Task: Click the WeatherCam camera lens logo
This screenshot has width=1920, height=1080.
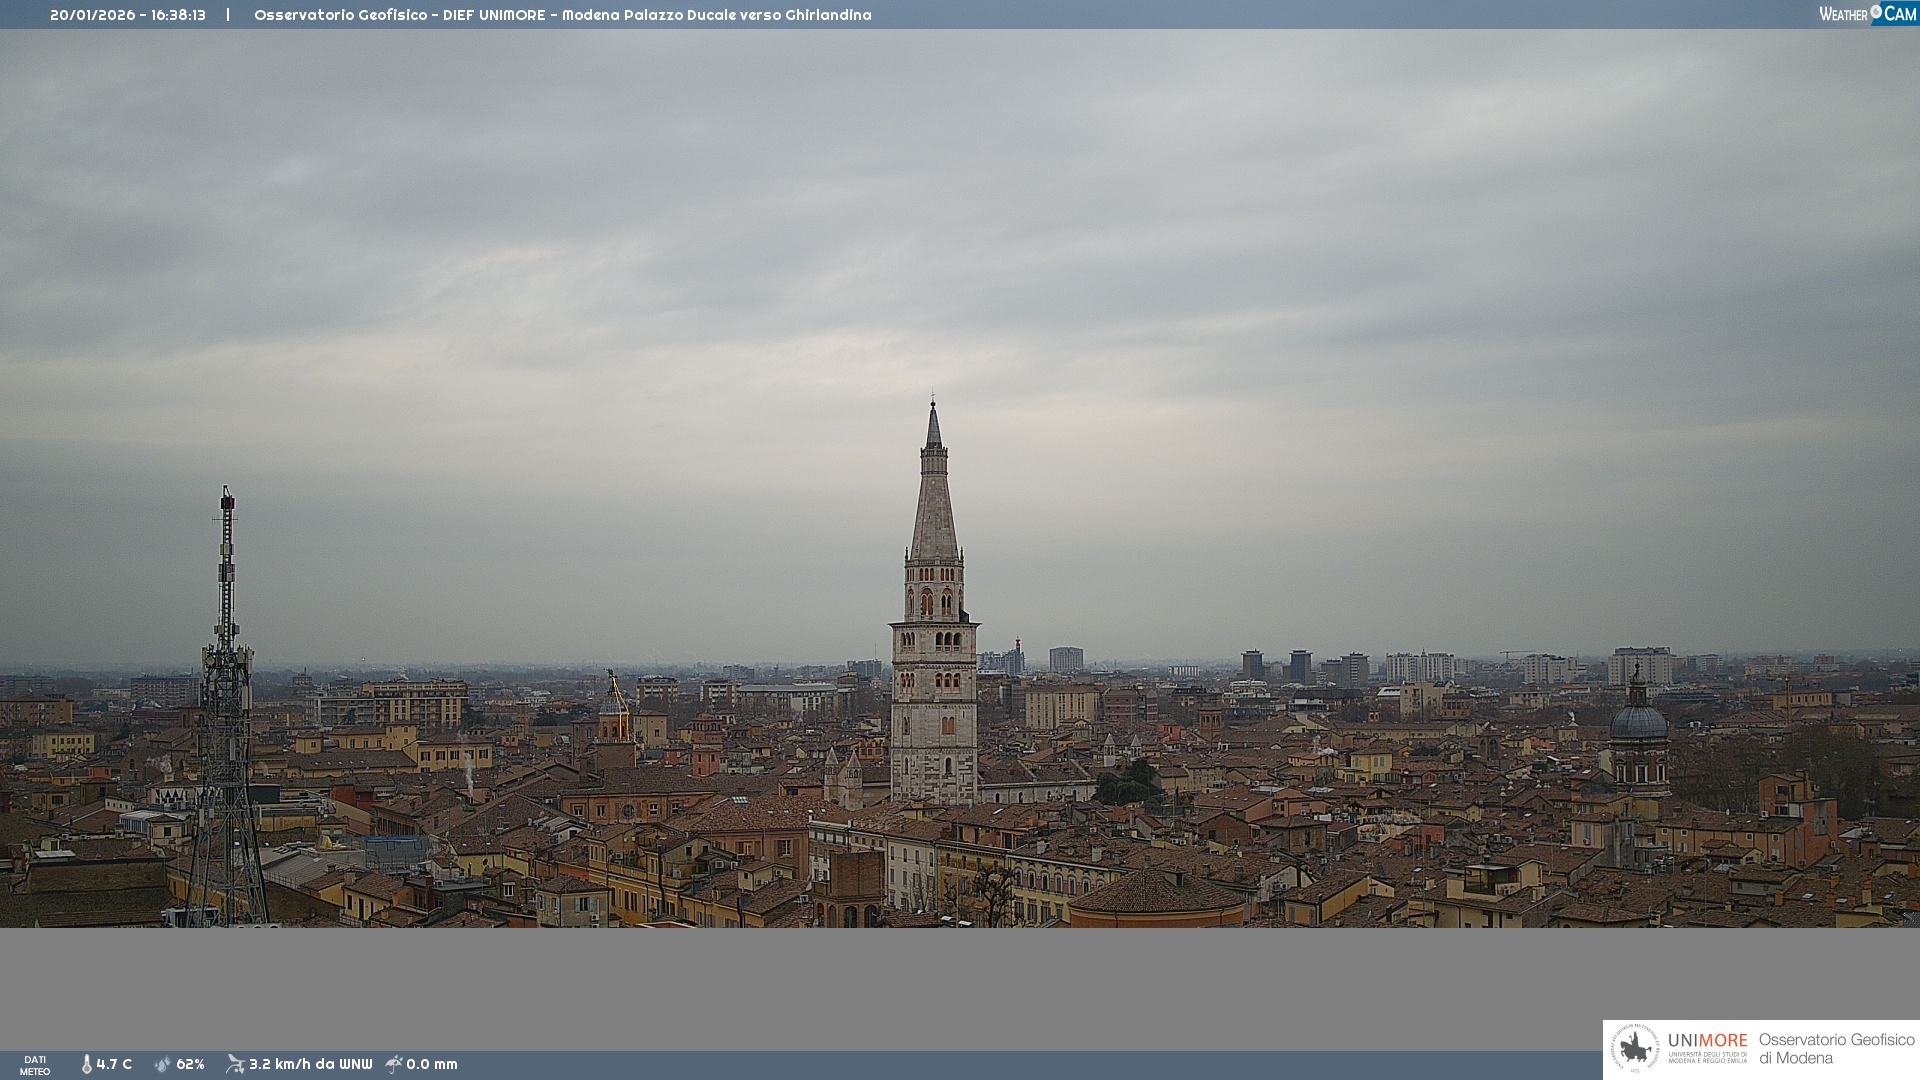Action: tap(1876, 12)
